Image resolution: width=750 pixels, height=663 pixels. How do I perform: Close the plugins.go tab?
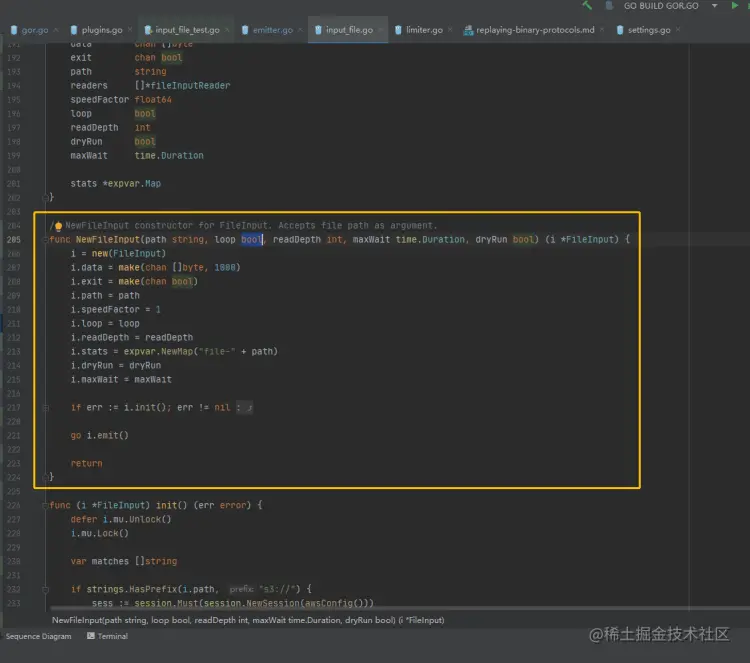[x=130, y=30]
